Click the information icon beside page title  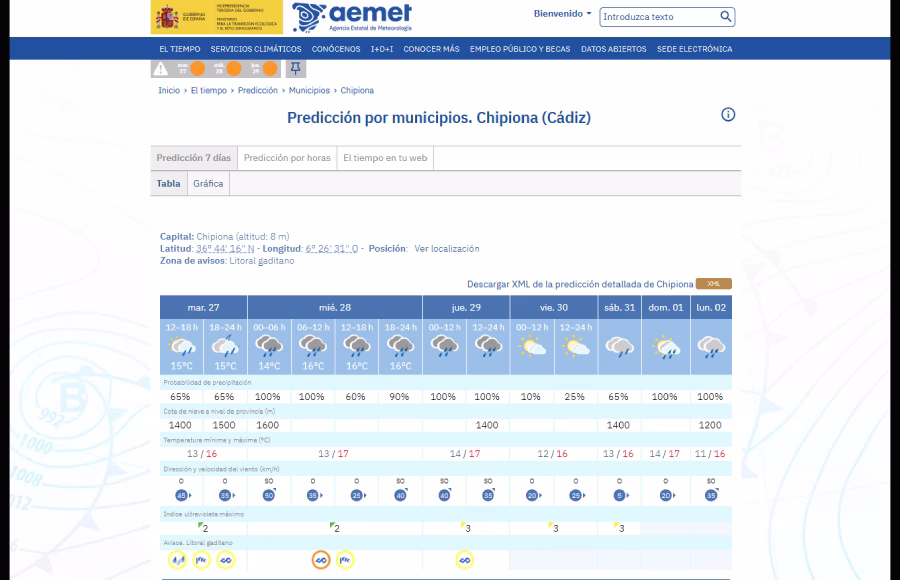pos(728,114)
